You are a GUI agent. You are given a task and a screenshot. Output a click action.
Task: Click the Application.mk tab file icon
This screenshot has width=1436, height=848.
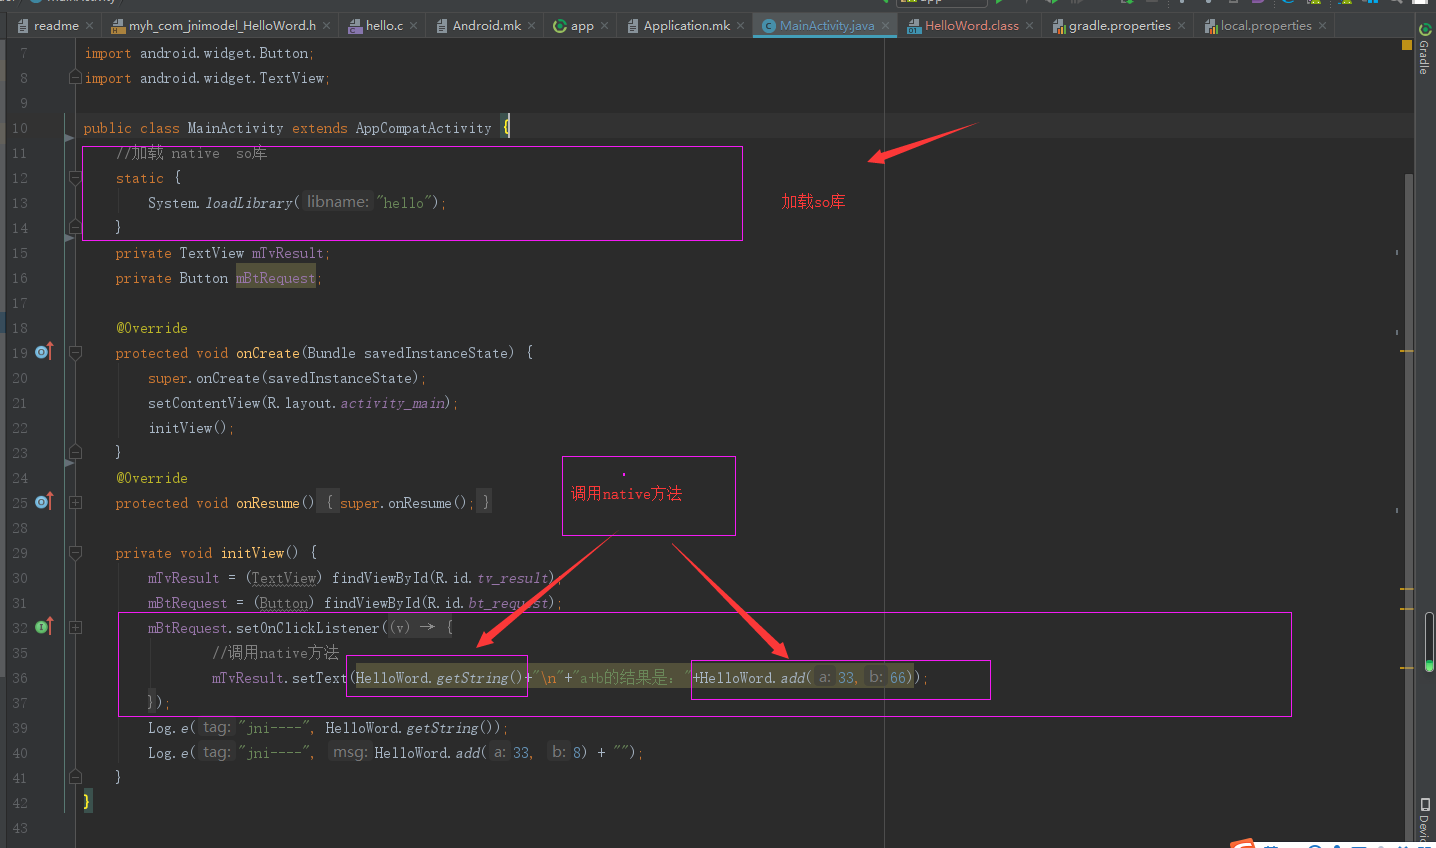click(x=633, y=26)
